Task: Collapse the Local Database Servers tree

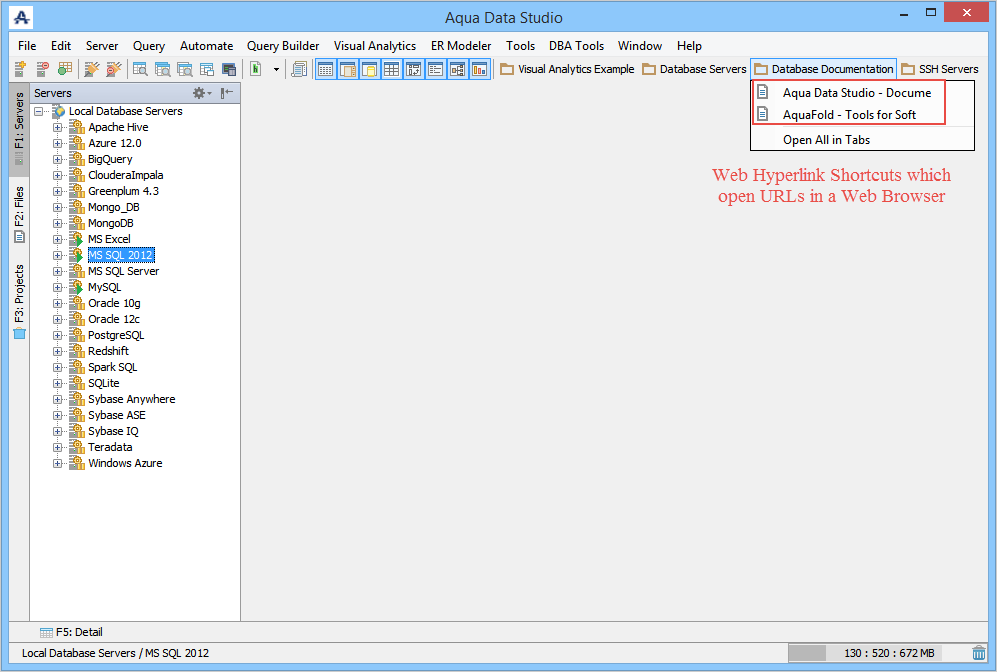Action: pyautogui.click(x=39, y=111)
